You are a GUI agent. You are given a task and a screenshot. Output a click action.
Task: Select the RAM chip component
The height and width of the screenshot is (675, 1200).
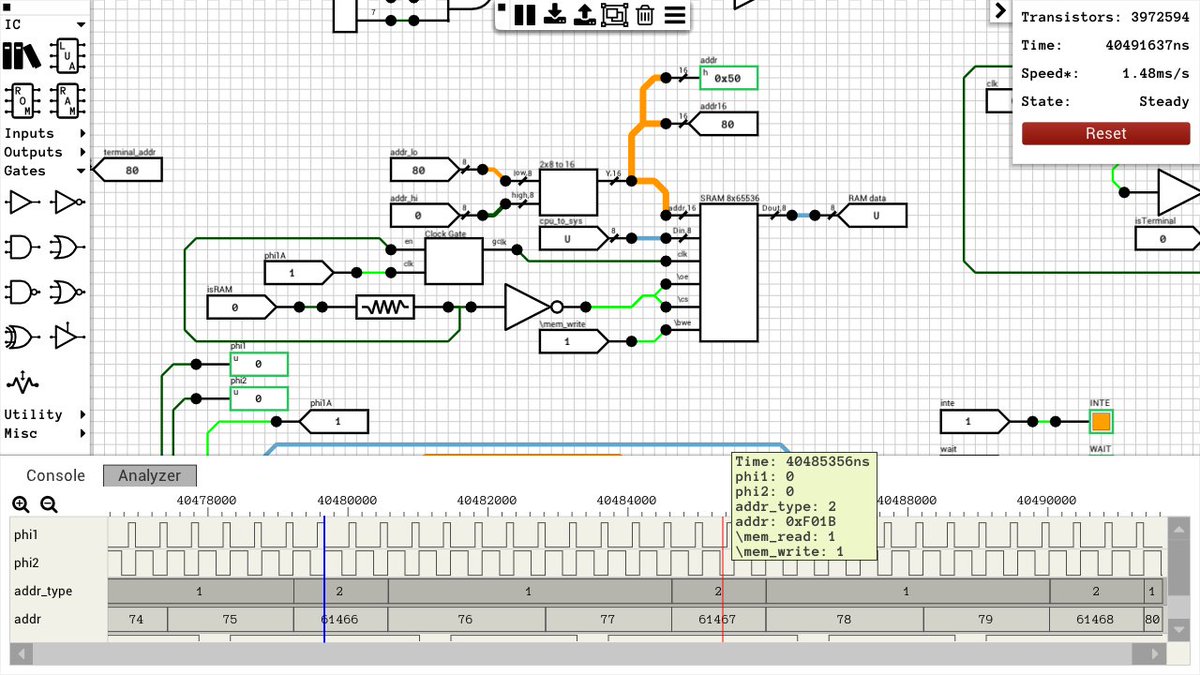68,100
